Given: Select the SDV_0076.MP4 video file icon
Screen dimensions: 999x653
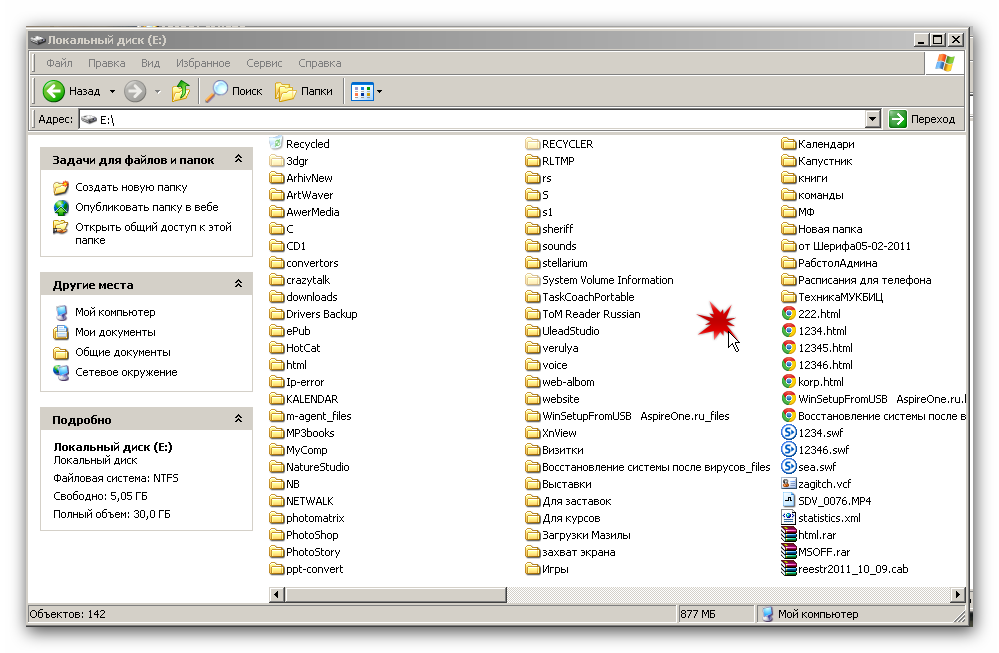Looking at the screenshot, I should [789, 501].
